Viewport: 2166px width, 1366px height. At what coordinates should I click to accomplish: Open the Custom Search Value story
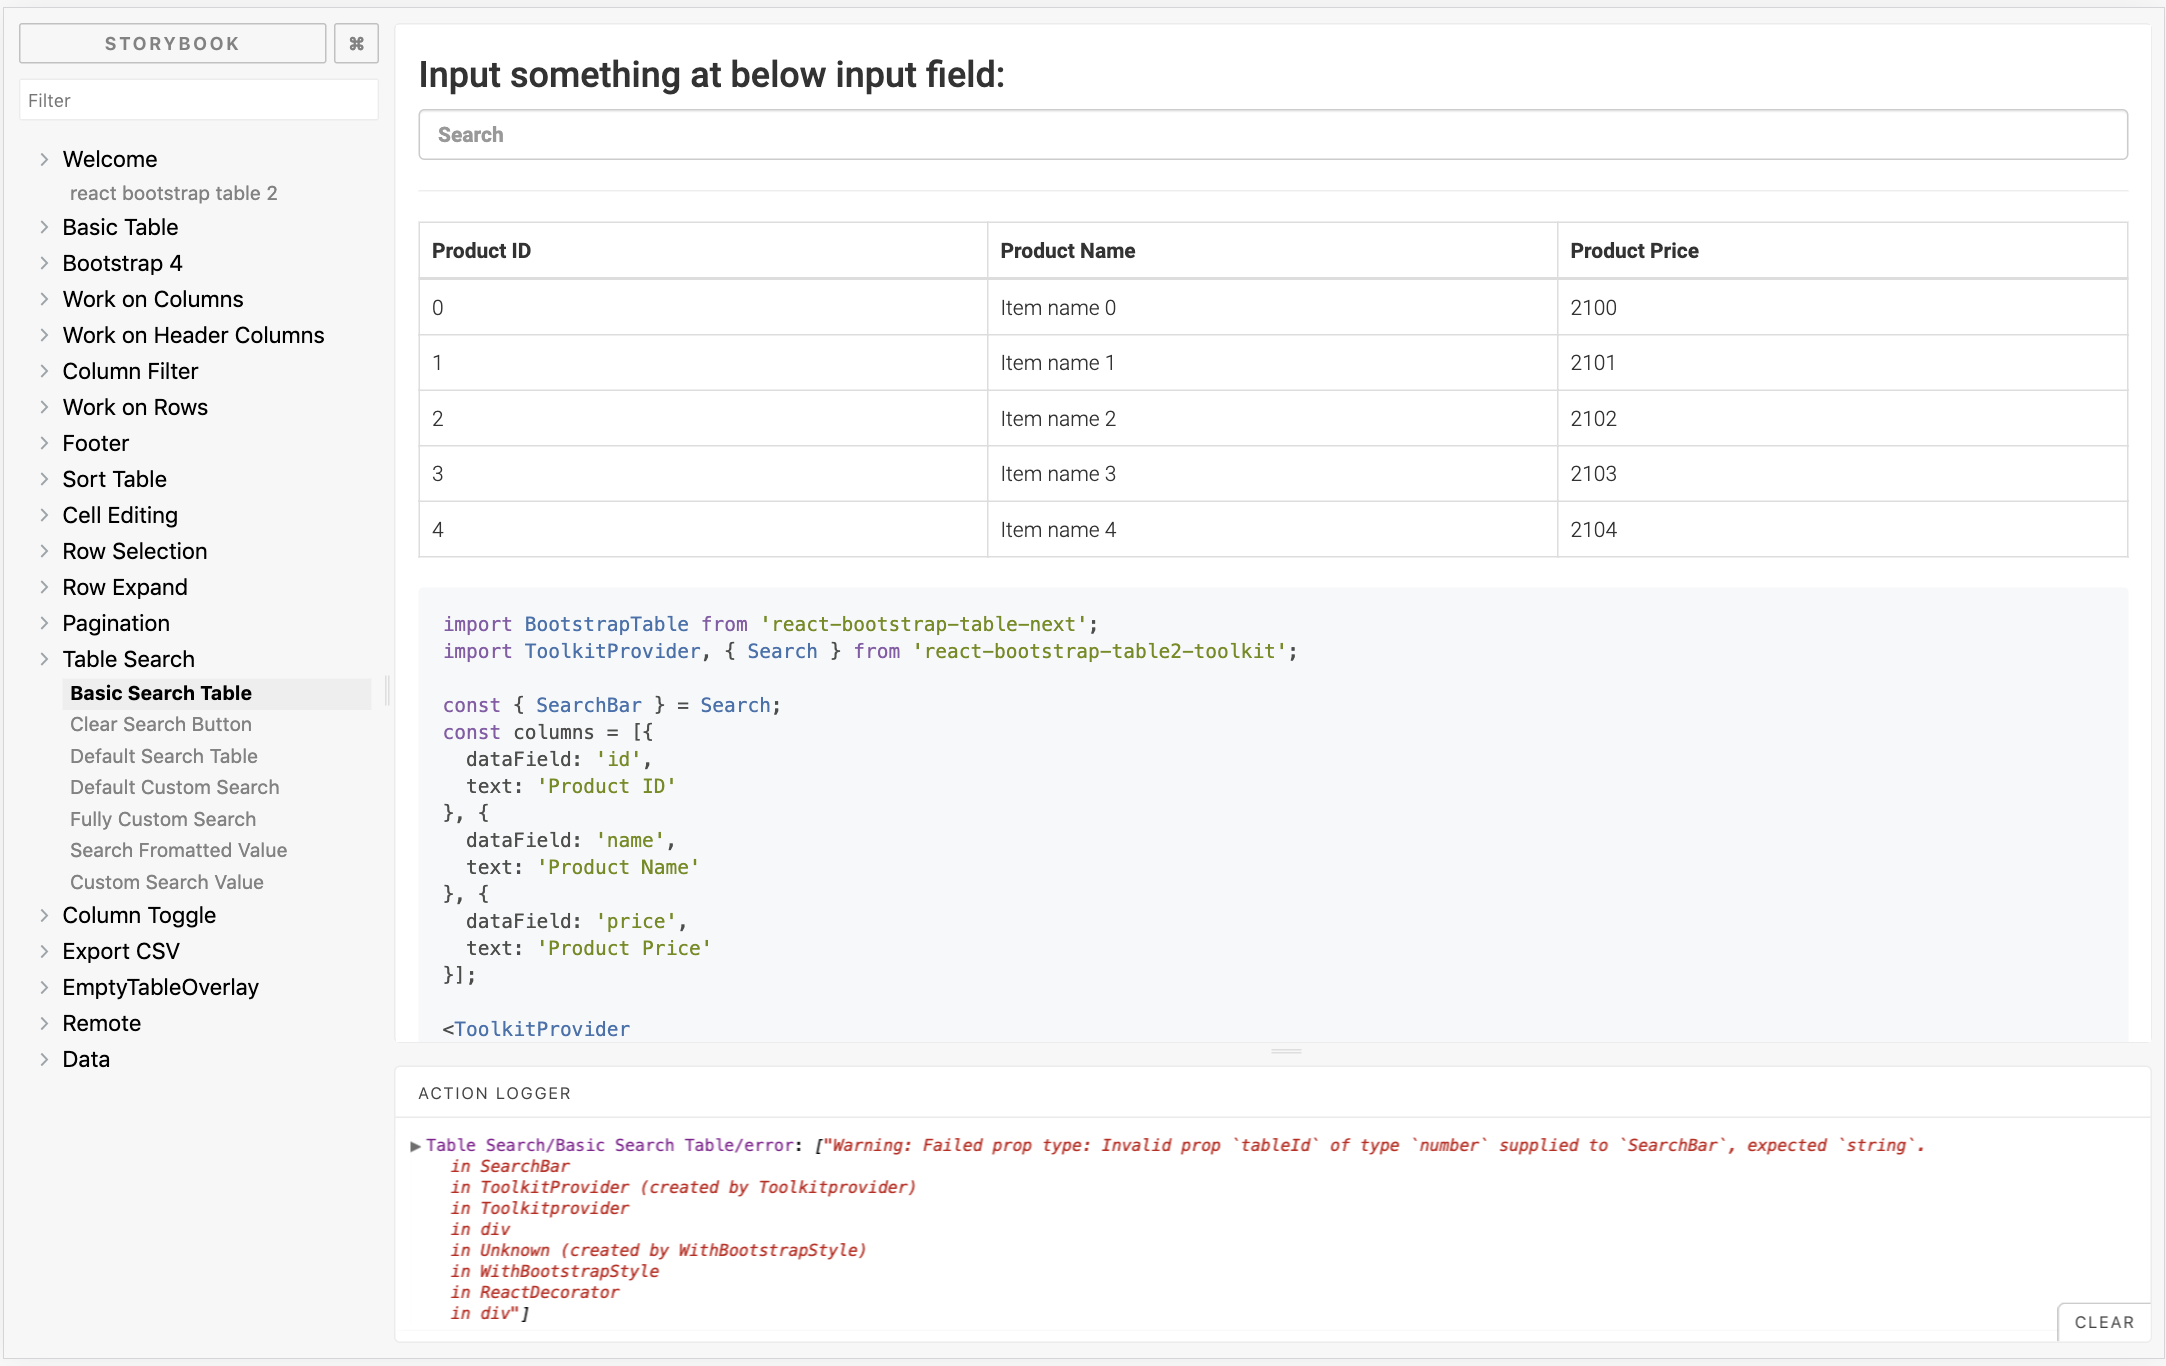166,882
